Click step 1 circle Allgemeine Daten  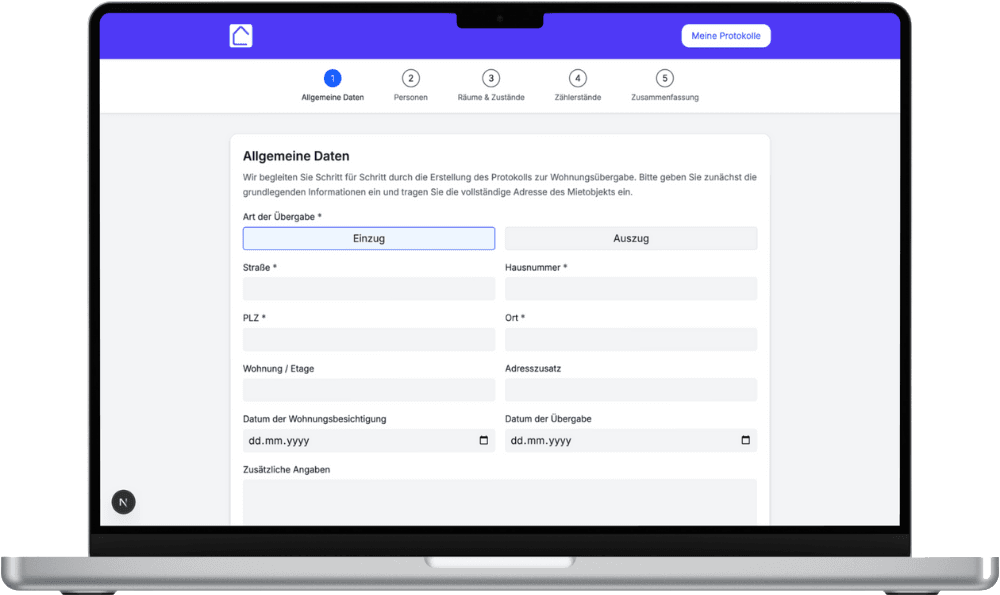click(332, 78)
